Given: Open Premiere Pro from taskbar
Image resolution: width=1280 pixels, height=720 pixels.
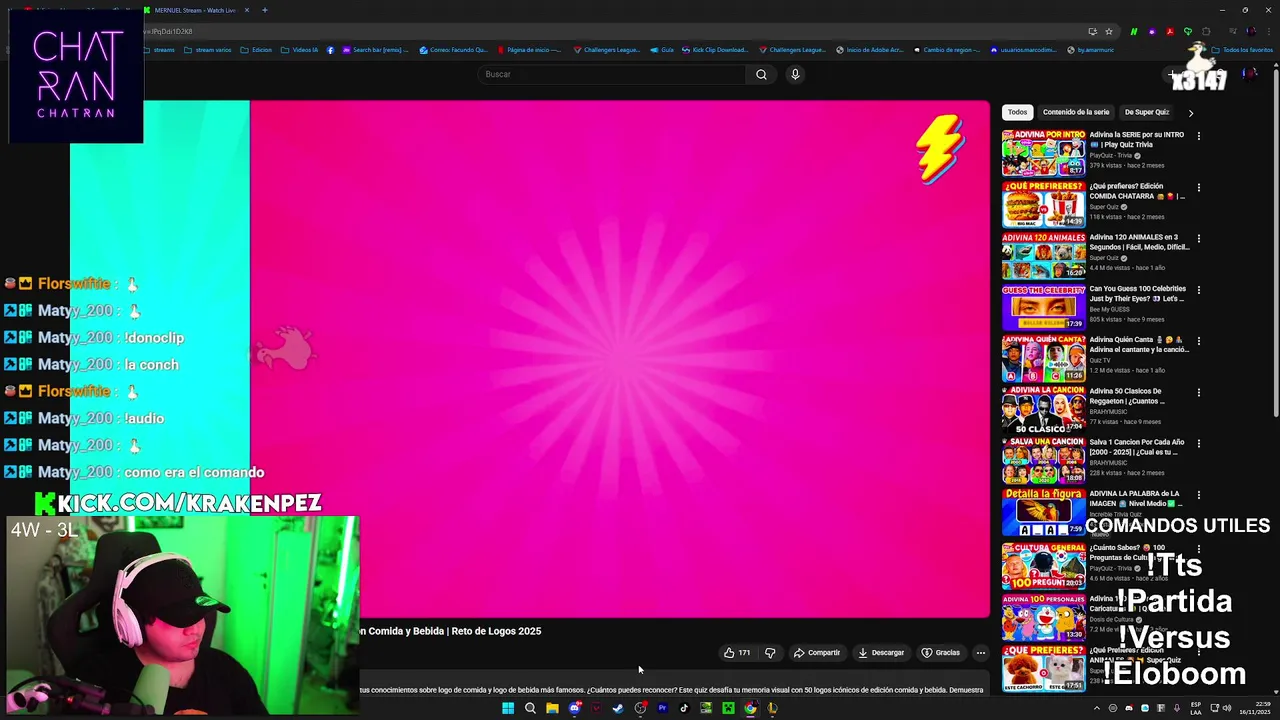Looking at the screenshot, I should click(x=662, y=708).
